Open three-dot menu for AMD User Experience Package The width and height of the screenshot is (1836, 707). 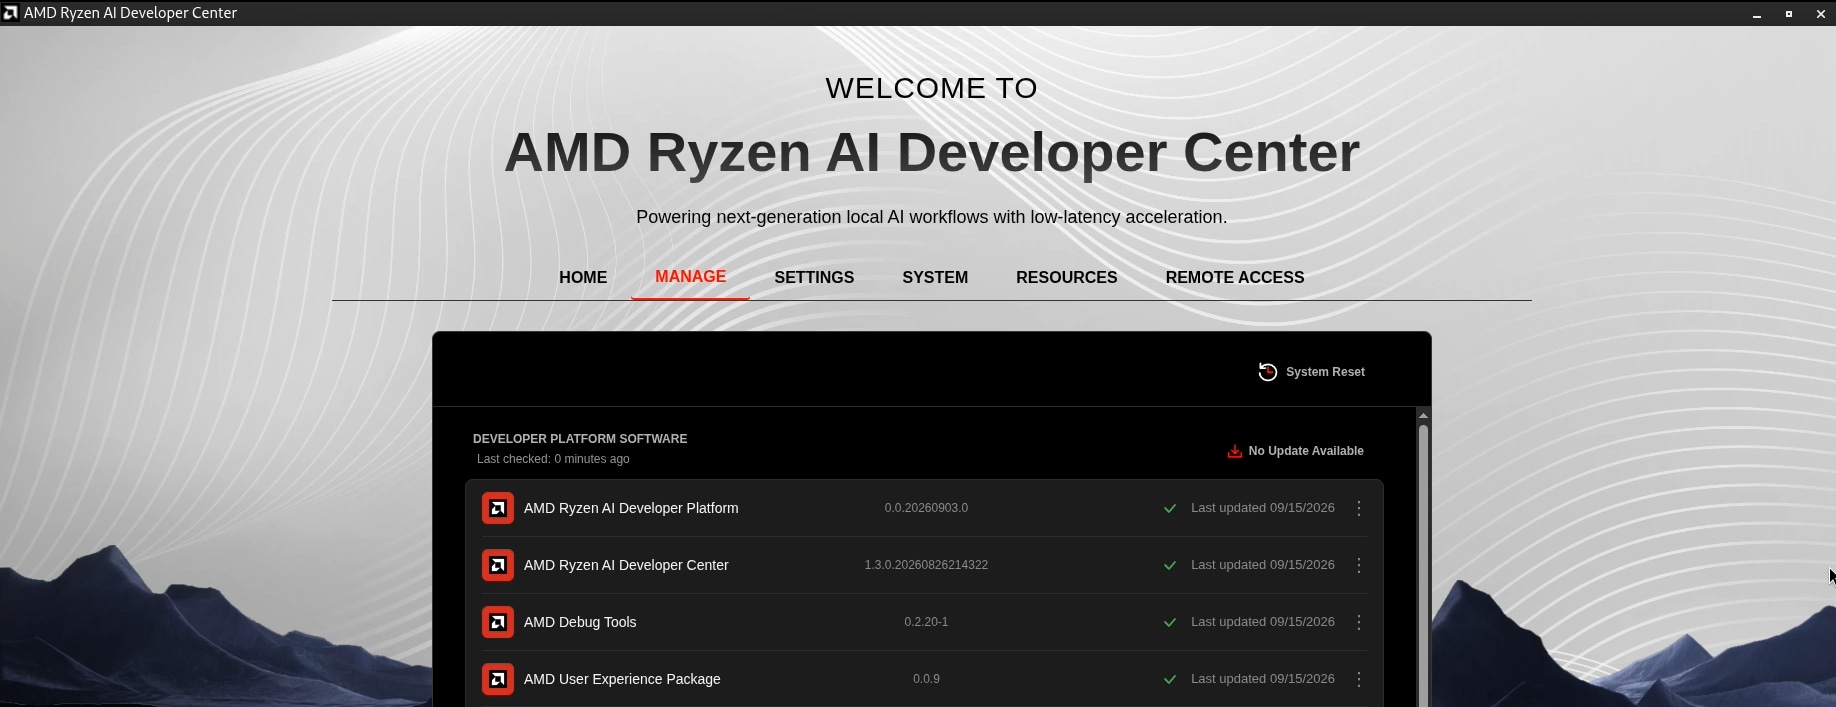click(x=1359, y=679)
